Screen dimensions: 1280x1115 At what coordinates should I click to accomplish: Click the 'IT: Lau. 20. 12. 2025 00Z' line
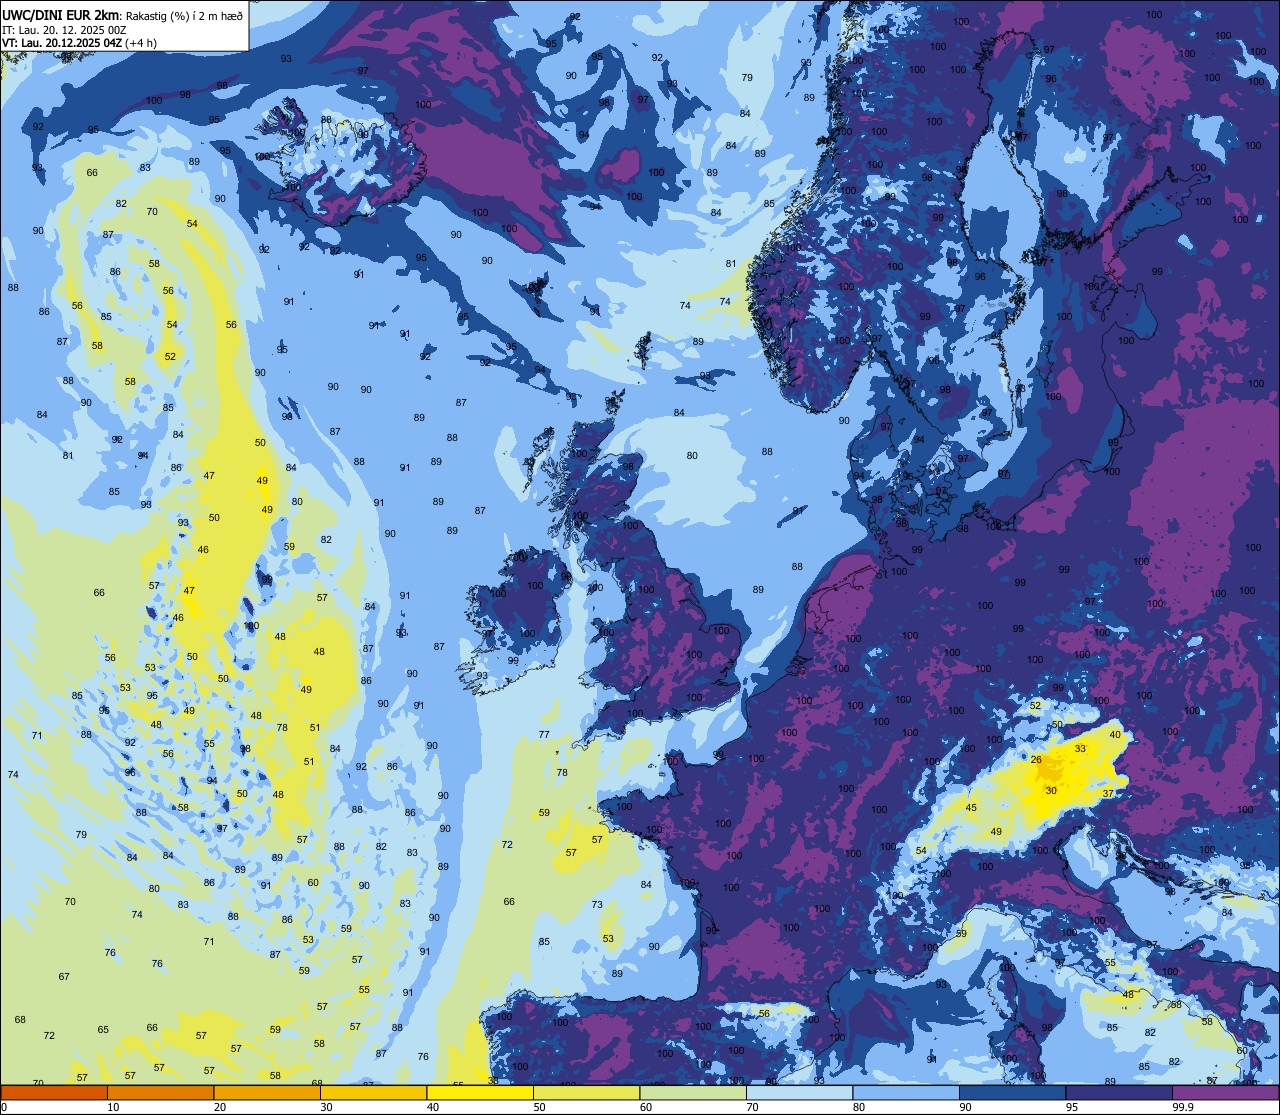click(x=64, y=30)
